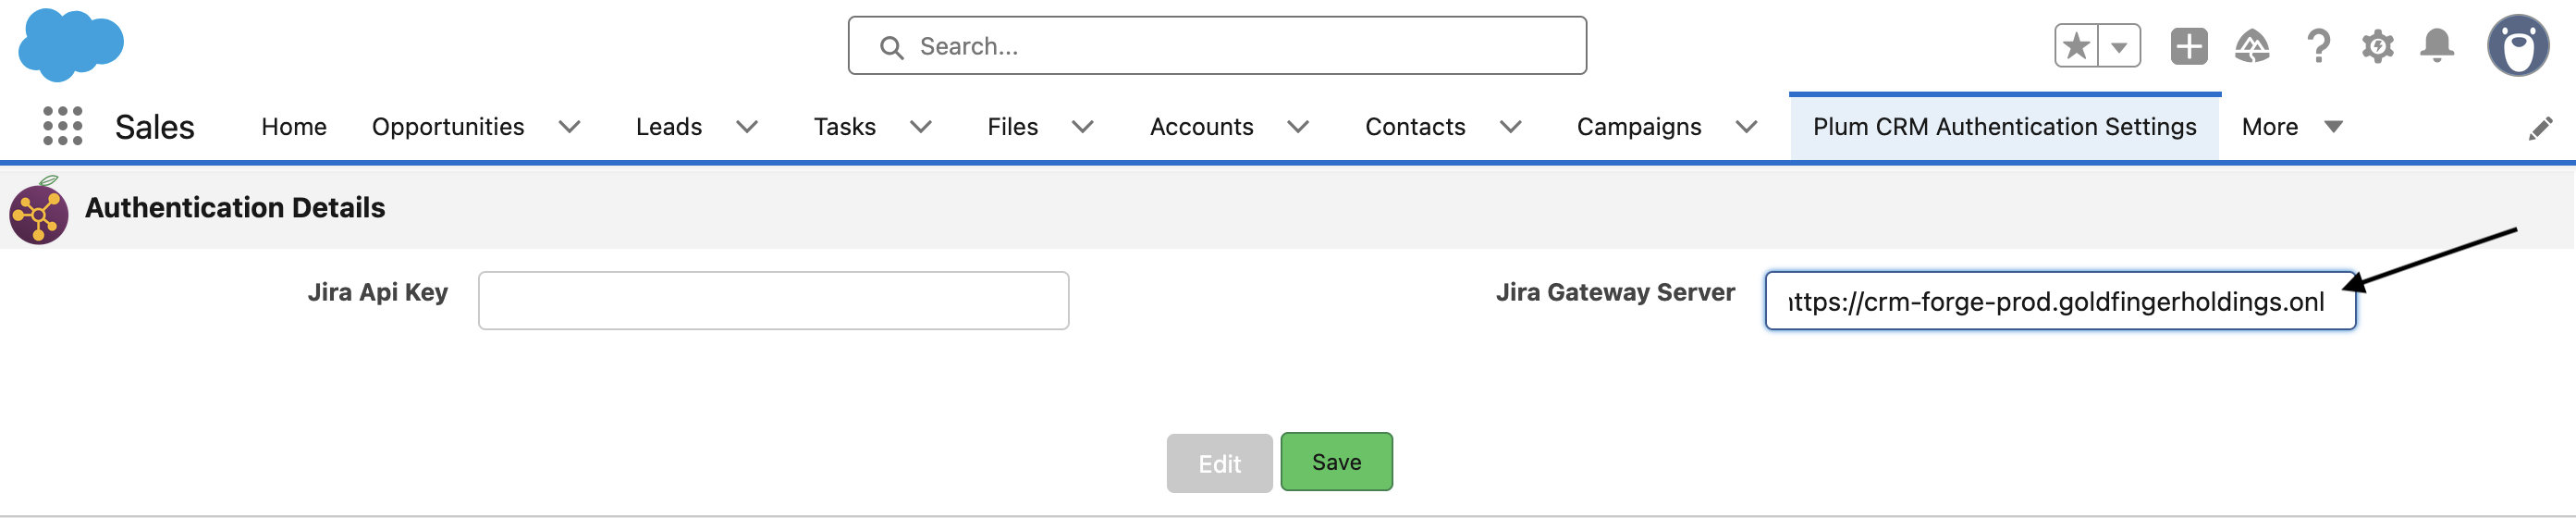Open the Setup gear icon
The height and width of the screenshot is (518, 2576).
tap(2378, 46)
